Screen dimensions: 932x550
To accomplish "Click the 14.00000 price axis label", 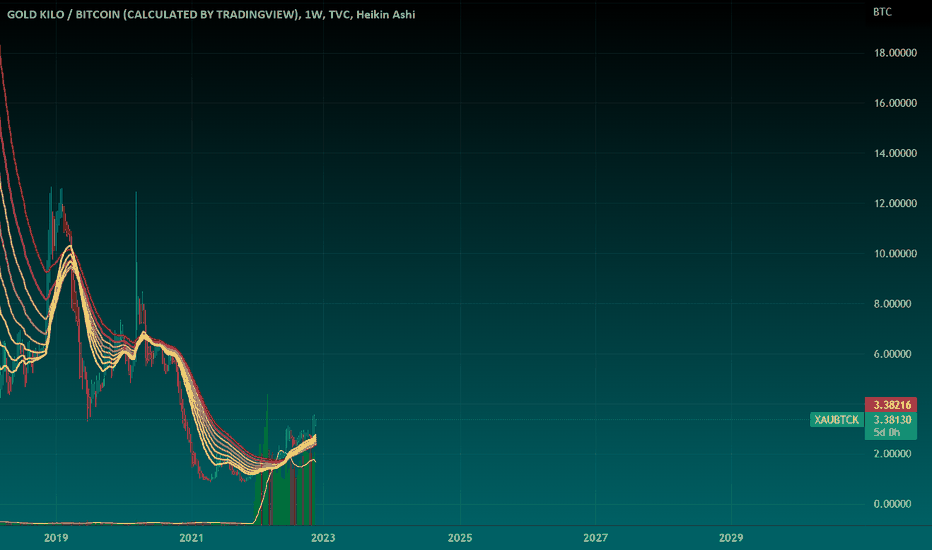I will pyautogui.click(x=895, y=153).
